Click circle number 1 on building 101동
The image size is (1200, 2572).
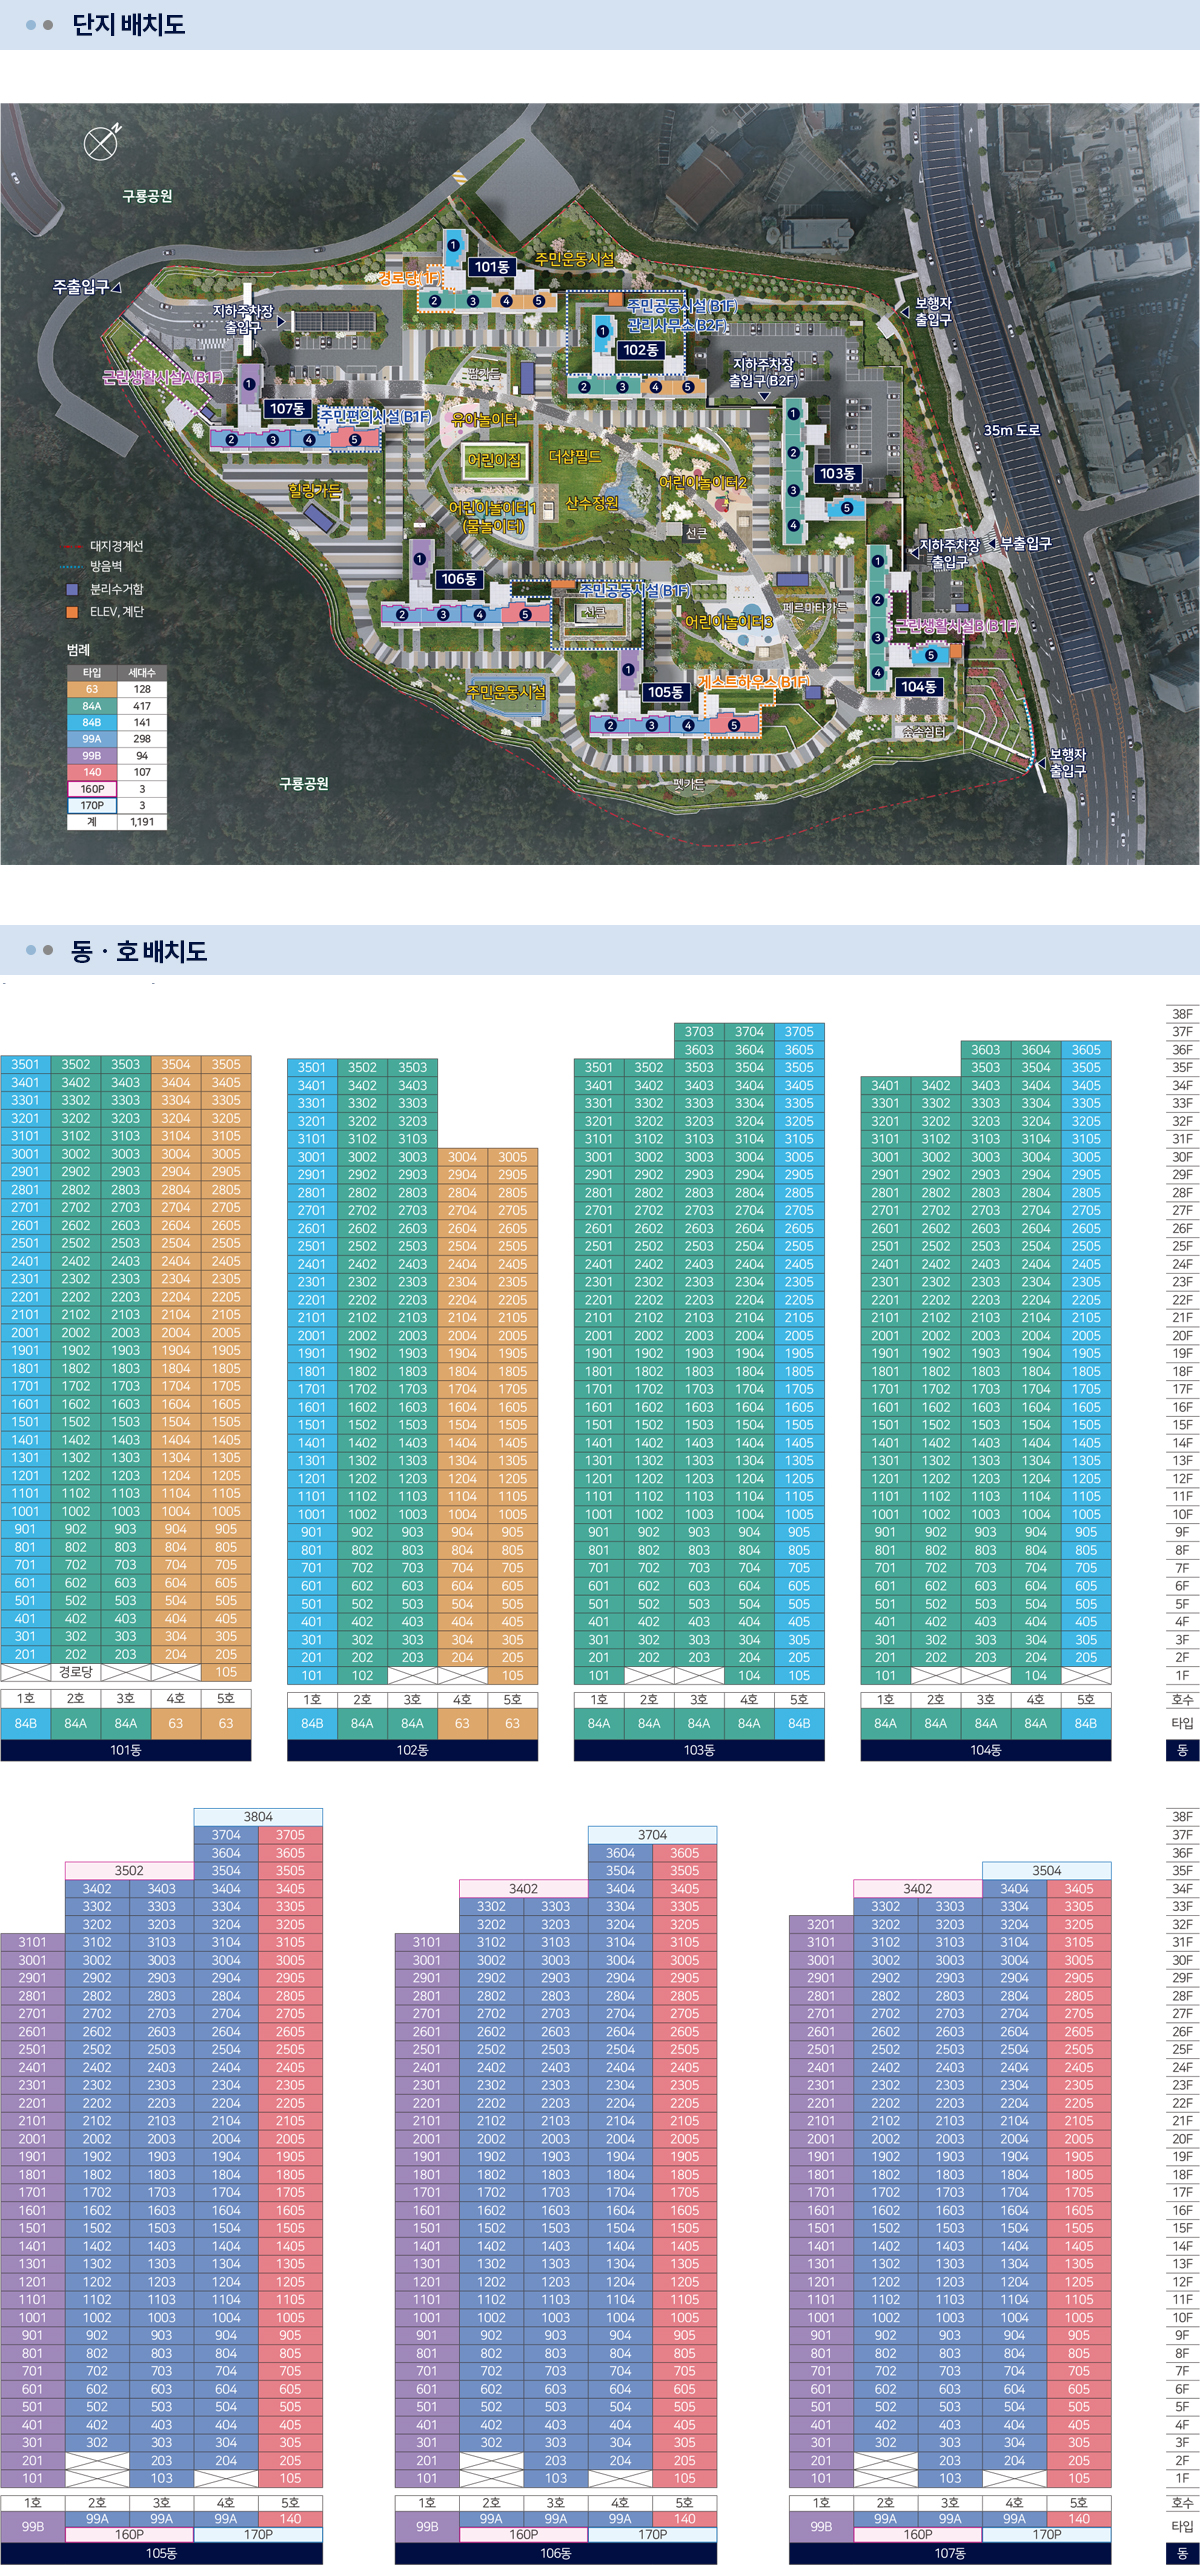[x=453, y=245]
